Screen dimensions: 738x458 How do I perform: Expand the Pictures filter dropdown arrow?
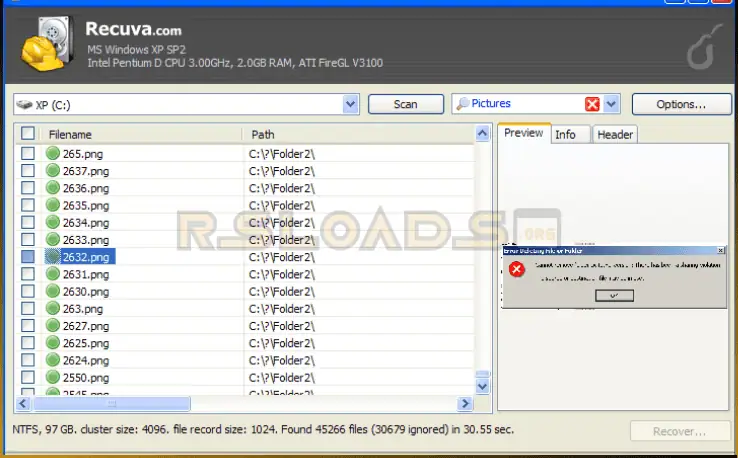tap(612, 104)
